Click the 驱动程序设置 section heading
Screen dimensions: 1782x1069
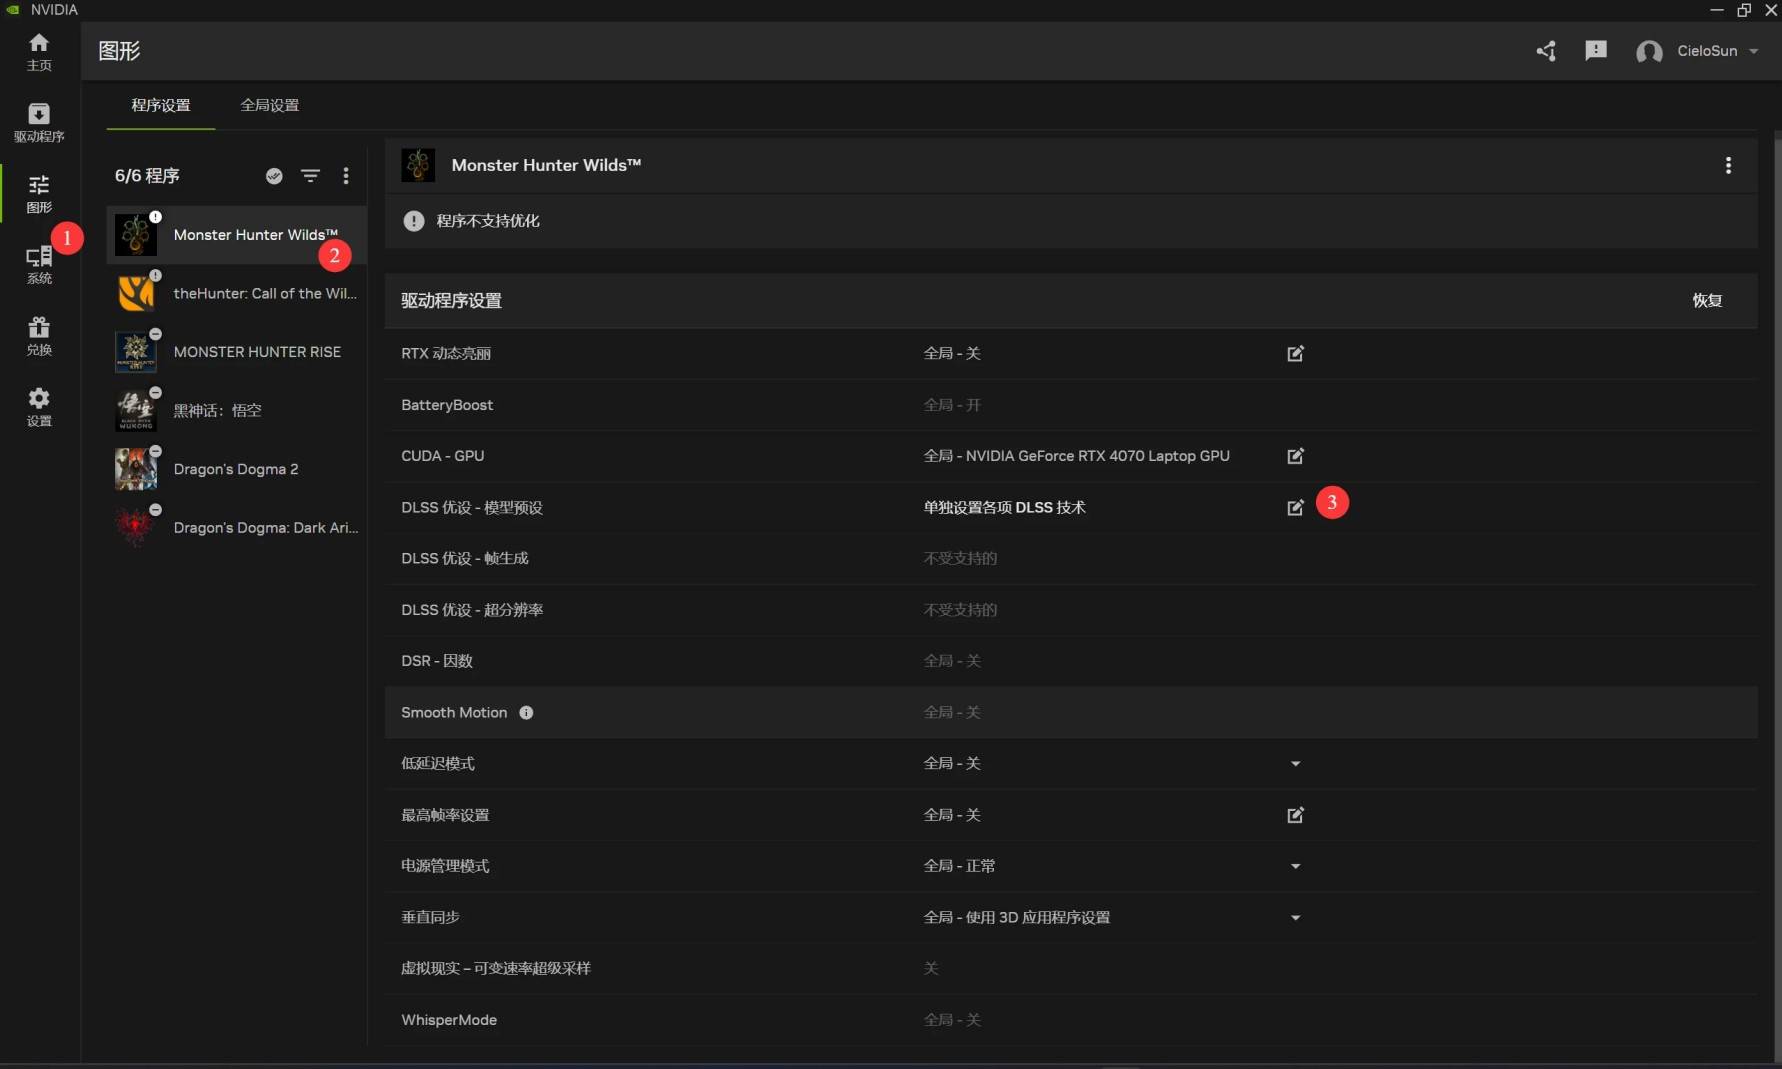coord(451,301)
